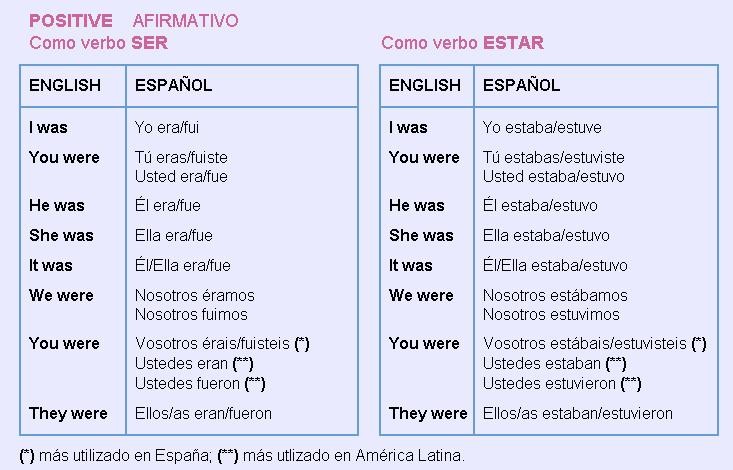
Task: Click the pink POSITIVE heading
Action: (x=70, y=20)
